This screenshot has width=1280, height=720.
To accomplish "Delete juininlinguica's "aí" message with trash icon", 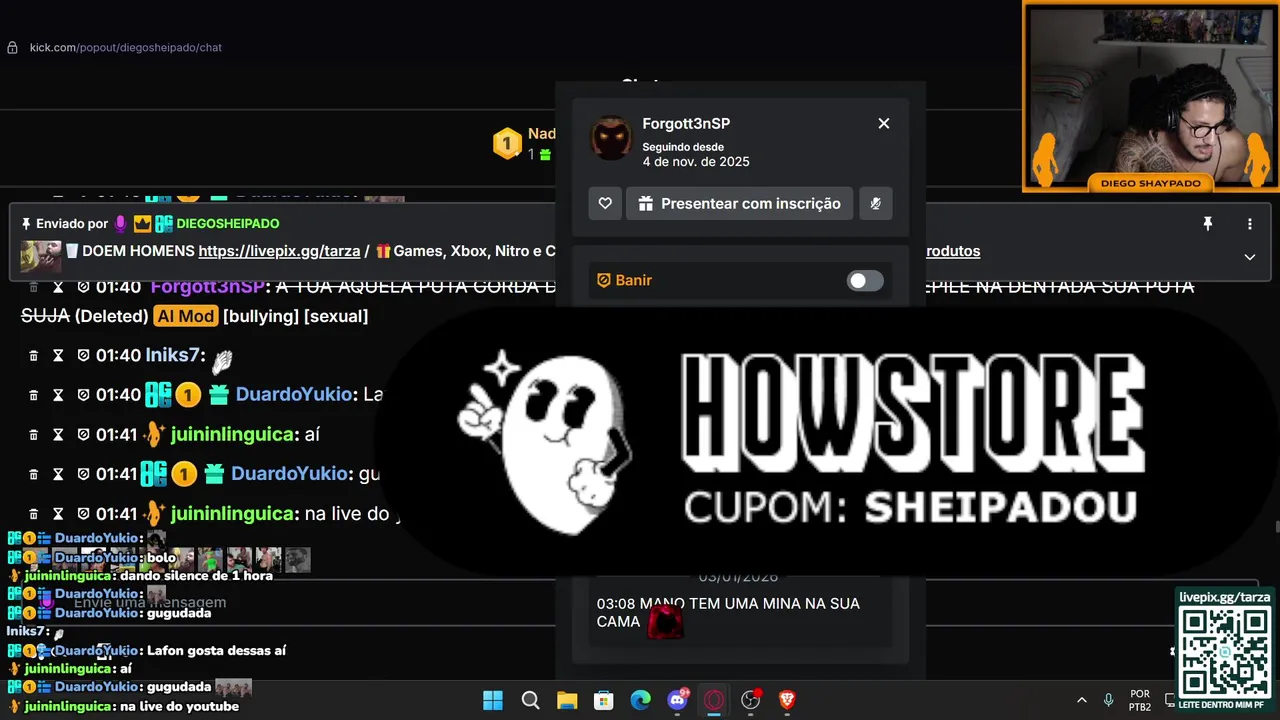I will (33, 435).
